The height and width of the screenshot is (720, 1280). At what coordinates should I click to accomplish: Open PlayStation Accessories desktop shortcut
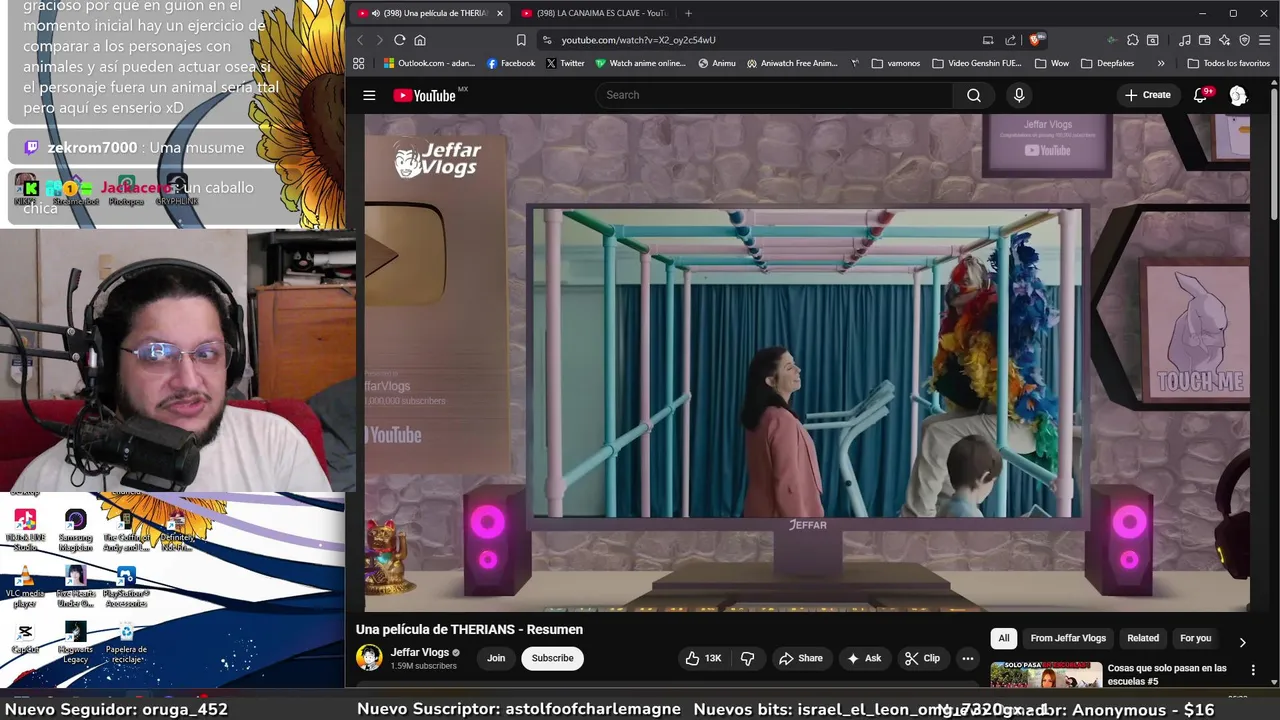pos(126,587)
